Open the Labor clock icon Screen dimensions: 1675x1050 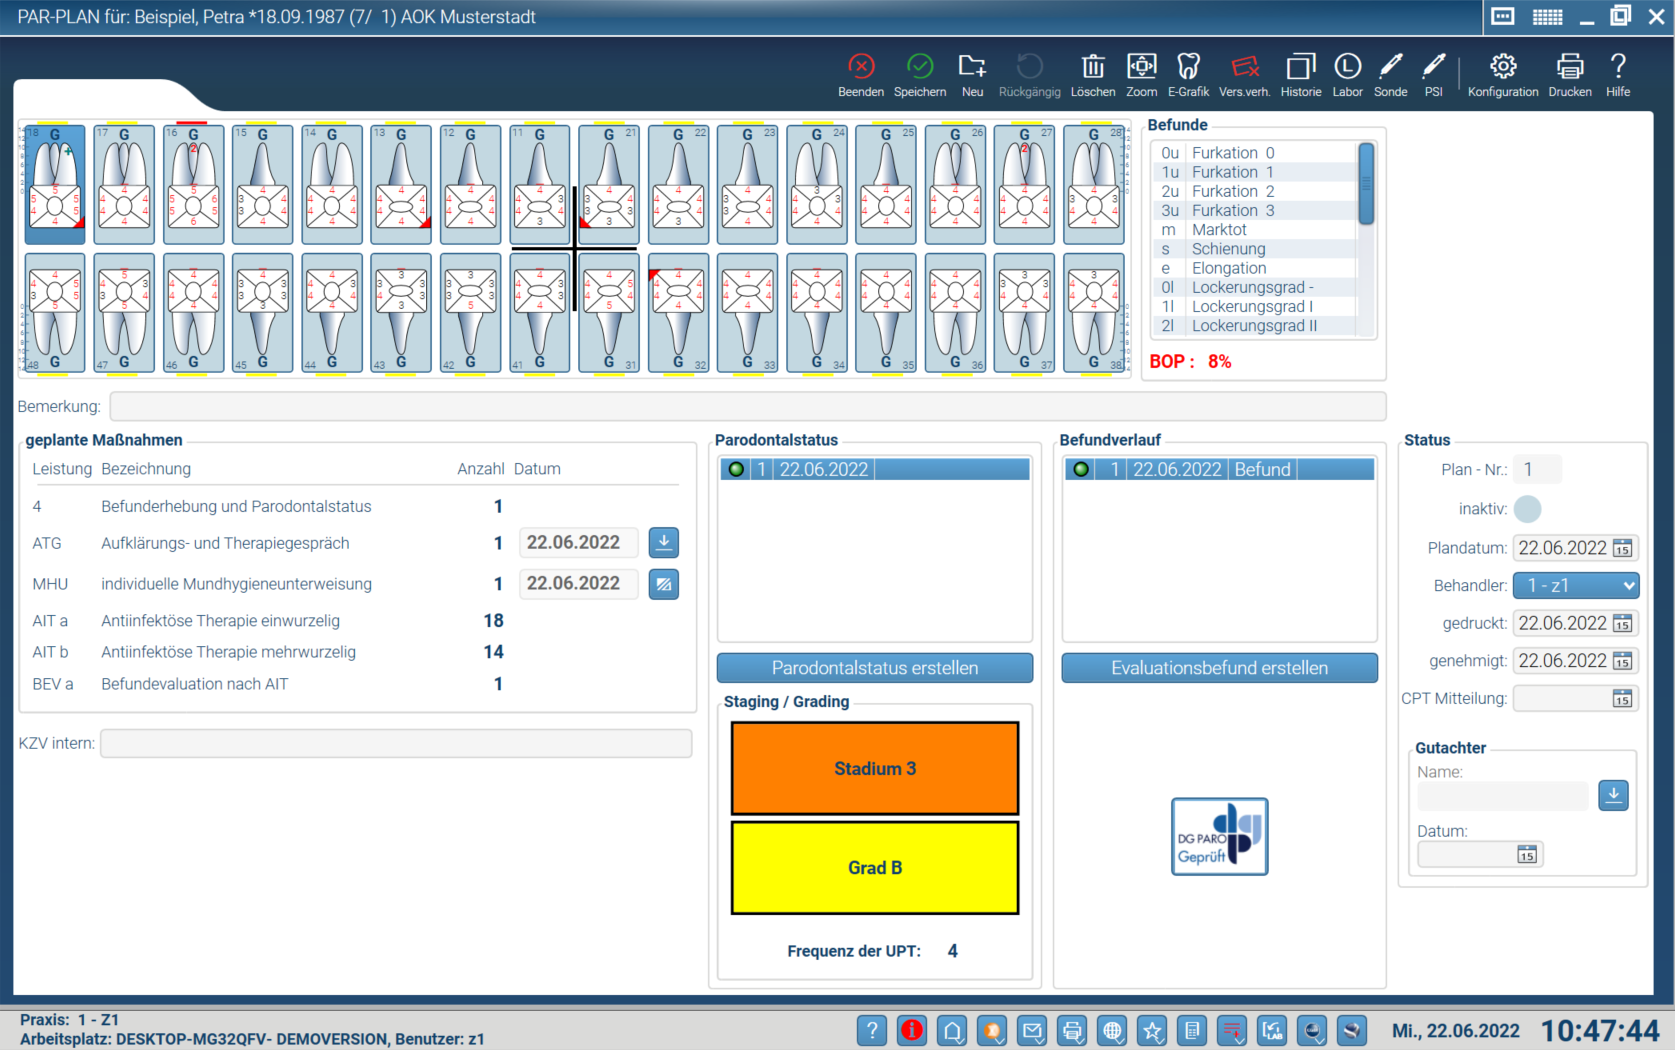click(1347, 67)
